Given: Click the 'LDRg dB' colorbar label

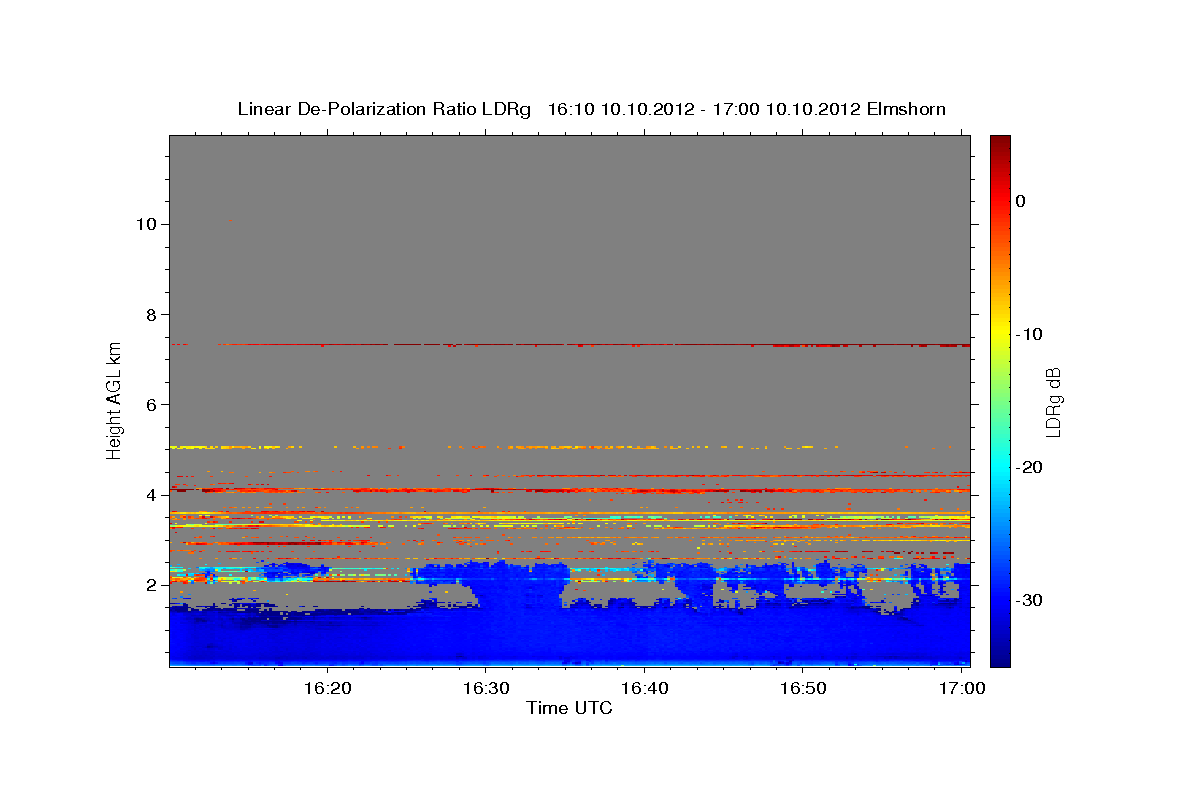Looking at the screenshot, I should (x=1053, y=401).
